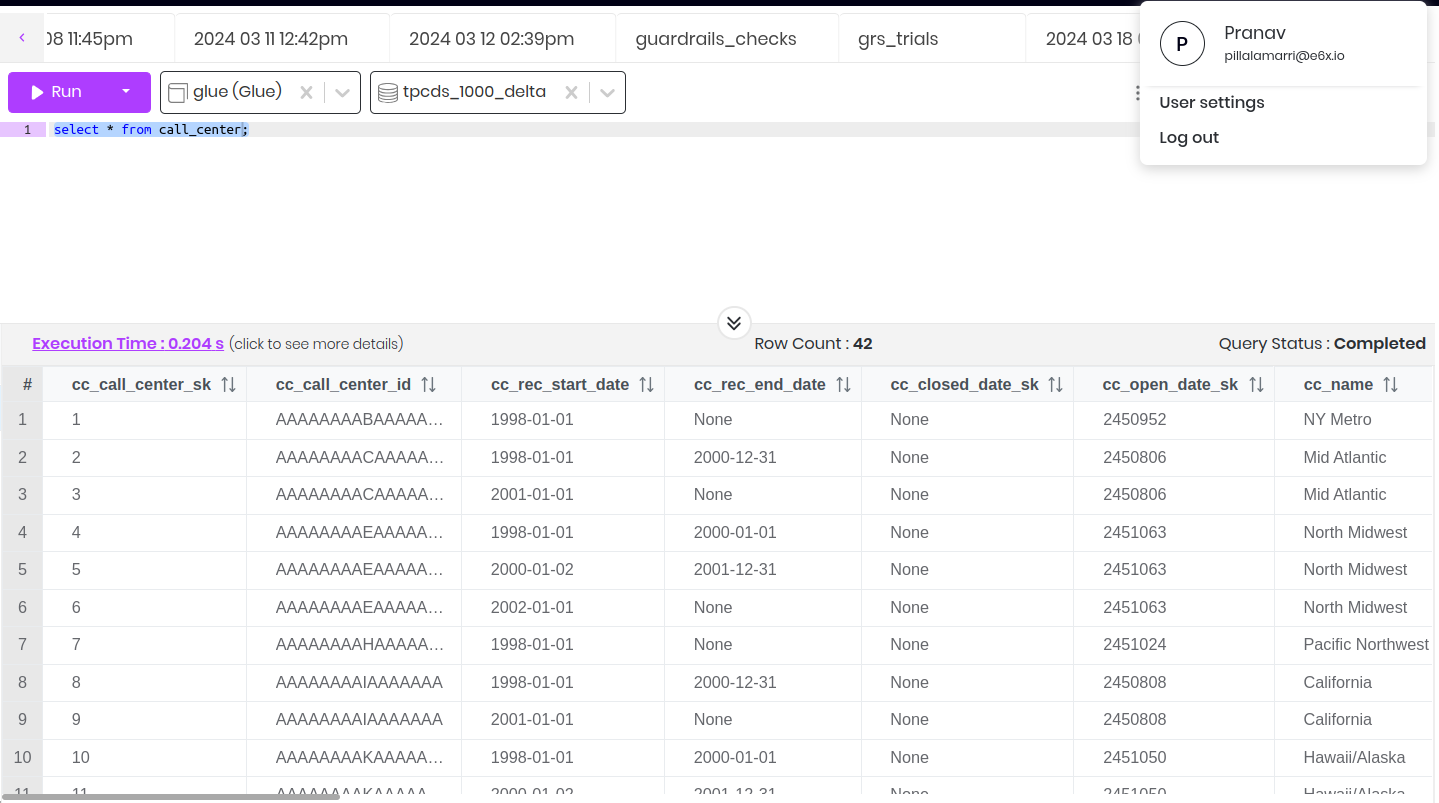Click the horizontal scrollbar of results
Screen dimensions: 1439x803
coord(170,797)
